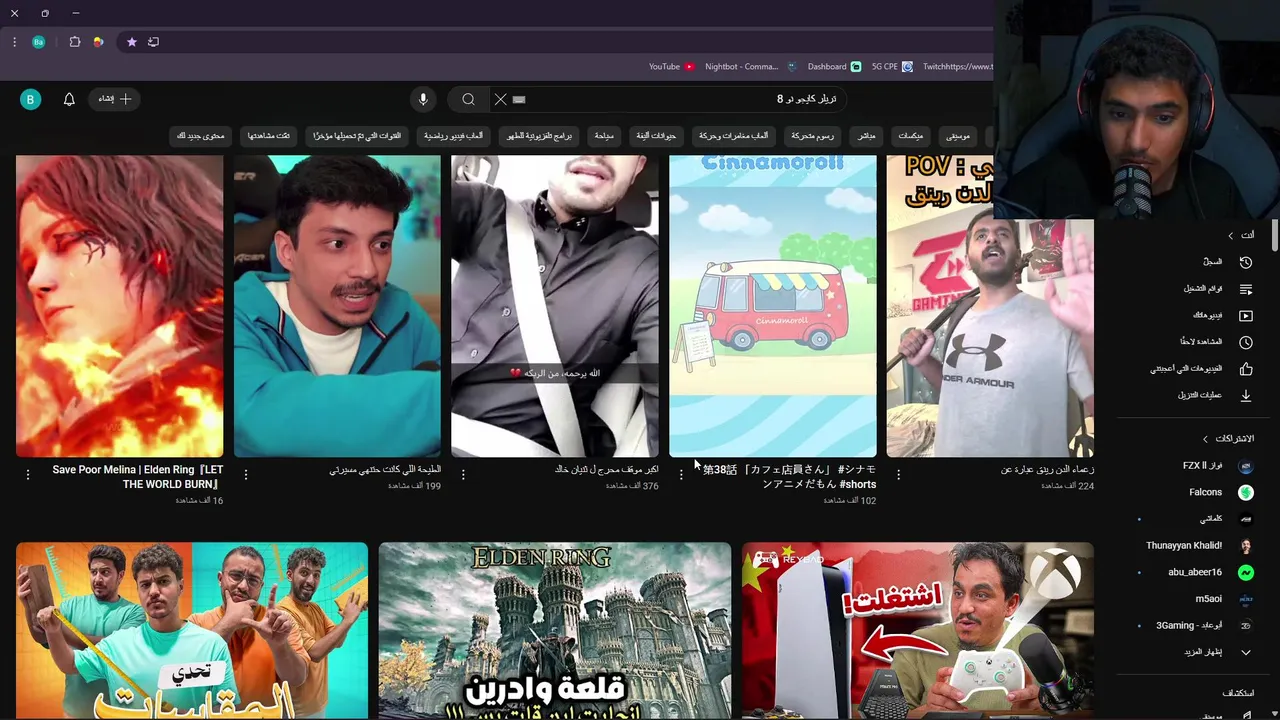The image size is (1280, 720).
Task: Open History (السجل) in the sidebar
Action: 1228,262
